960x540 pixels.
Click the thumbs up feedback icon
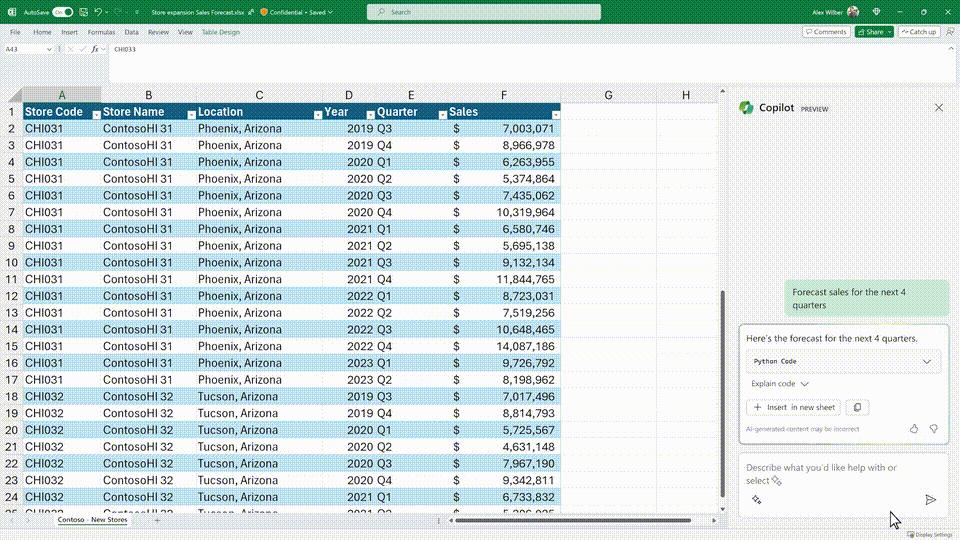coord(914,429)
